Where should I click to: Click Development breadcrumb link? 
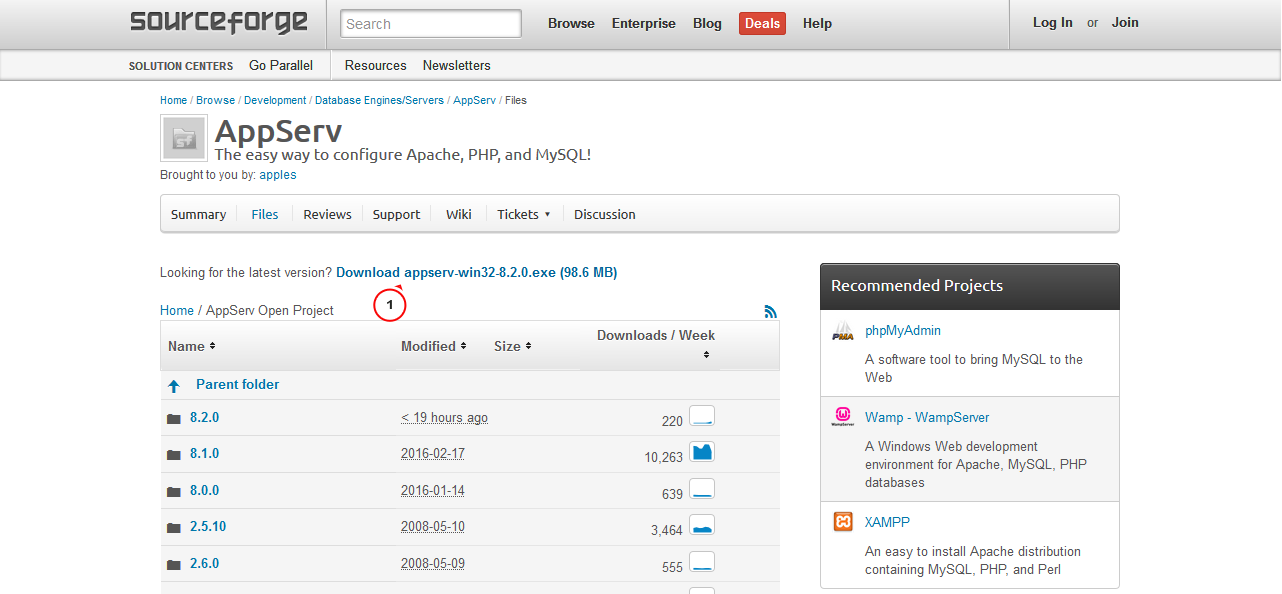point(275,100)
